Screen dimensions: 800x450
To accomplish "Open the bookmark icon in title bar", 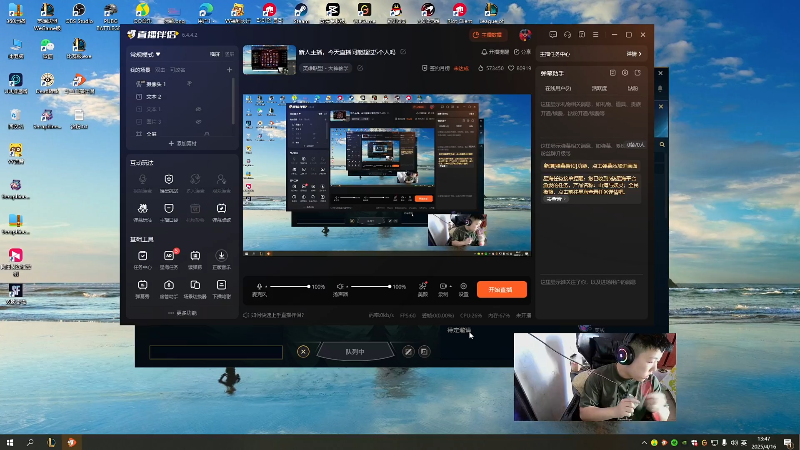I will 582,35.
